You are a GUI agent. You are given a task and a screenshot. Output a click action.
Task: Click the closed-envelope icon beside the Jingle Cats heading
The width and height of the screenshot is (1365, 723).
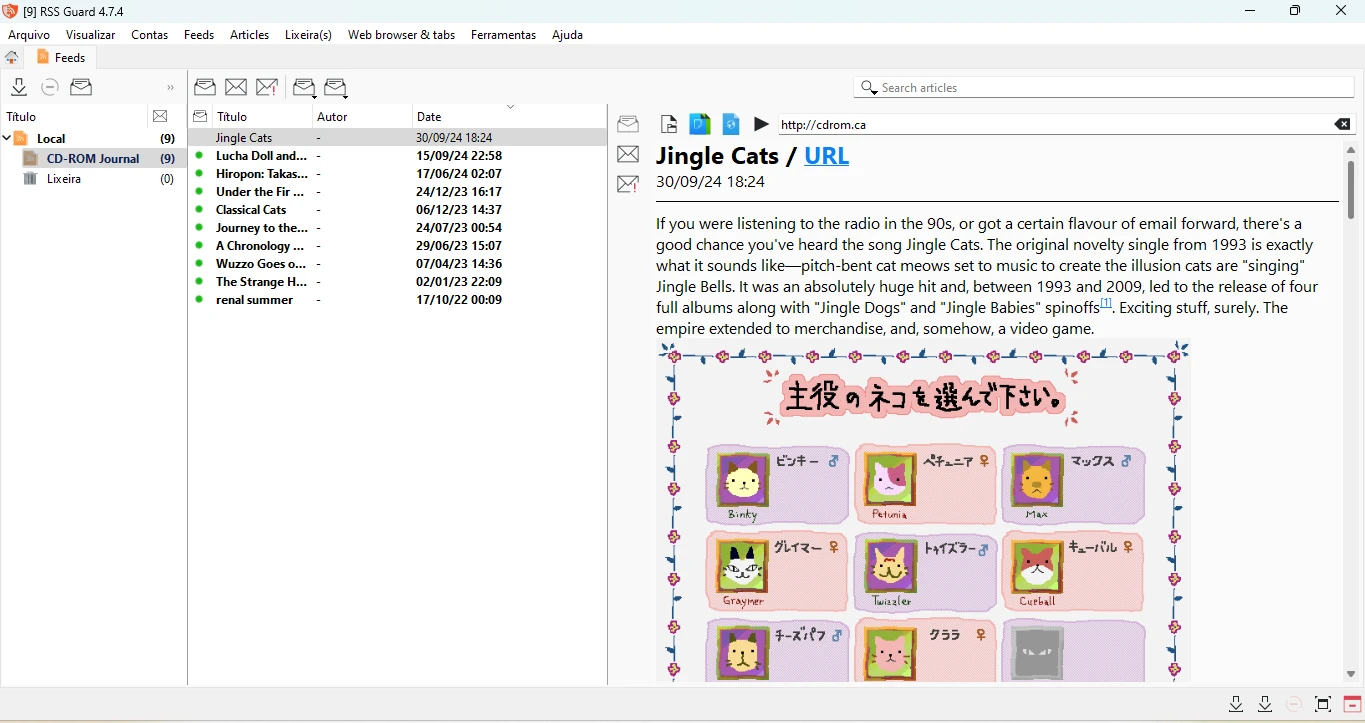[628, 154]
